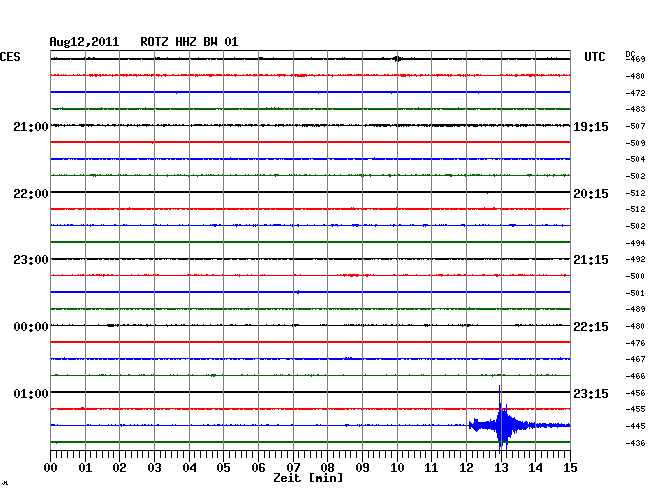Click the DC offset value -466
Image resolution: width=650 pixels, height=494 pixels.
click(635, 376)
